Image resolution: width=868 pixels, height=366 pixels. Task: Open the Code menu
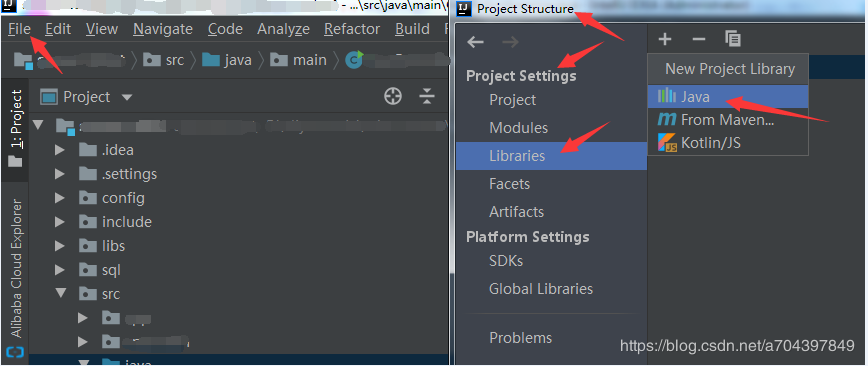point(225,29)
